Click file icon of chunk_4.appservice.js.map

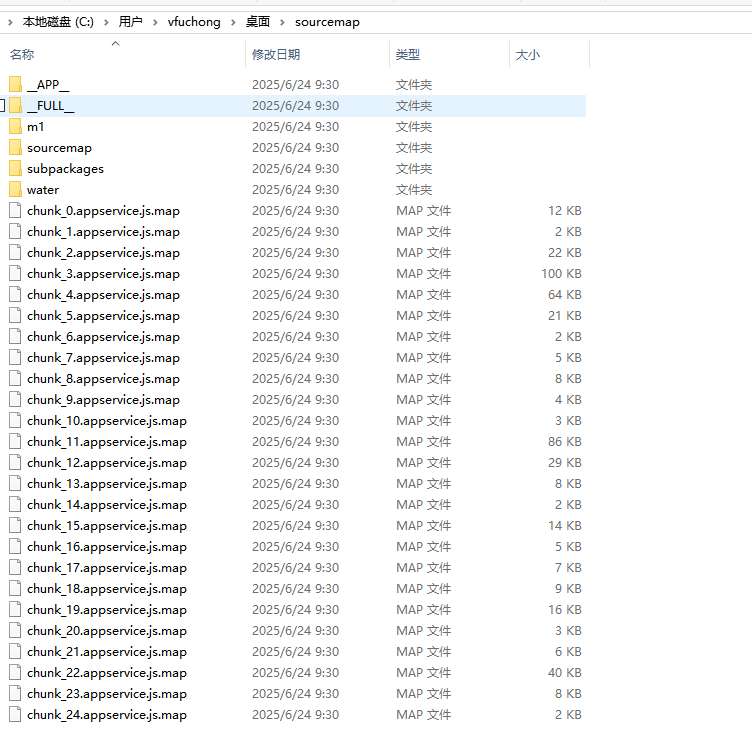coord(15,295)
